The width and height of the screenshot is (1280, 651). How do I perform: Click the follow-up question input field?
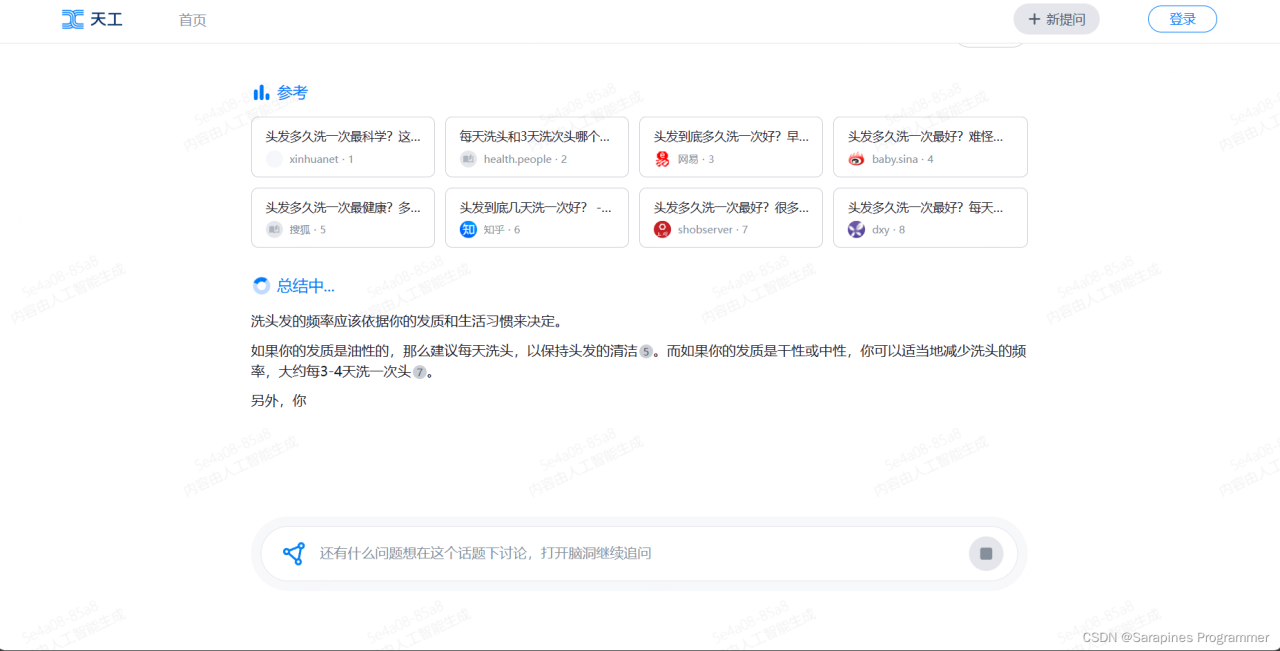click(630, 553)
